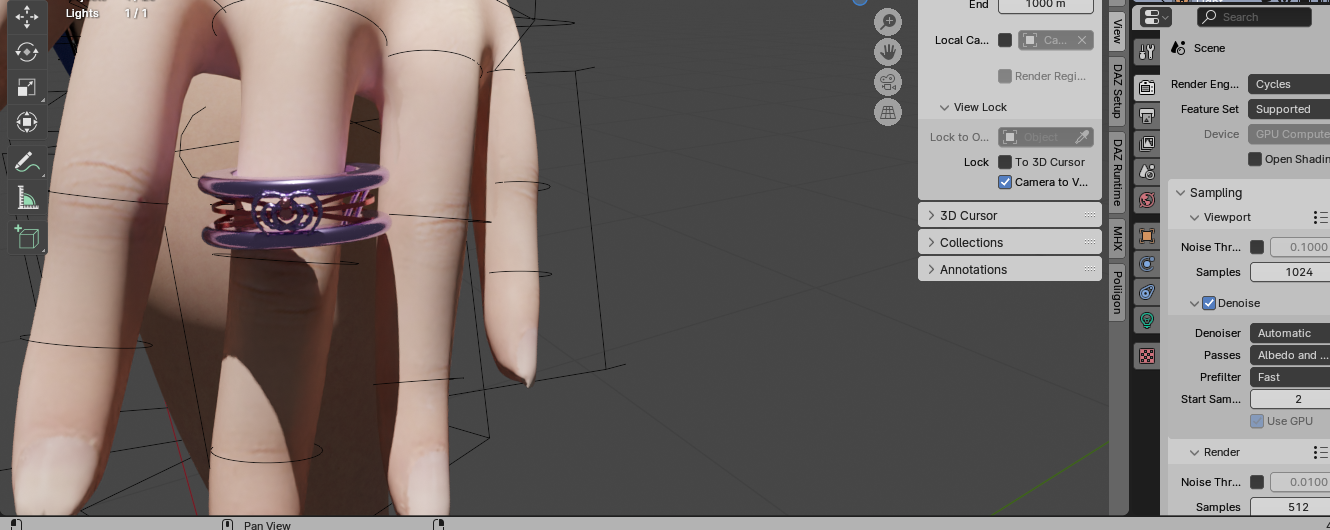
Task: Toggle Viewport Noise Threshold checkbox
Action: point(1257,247)
